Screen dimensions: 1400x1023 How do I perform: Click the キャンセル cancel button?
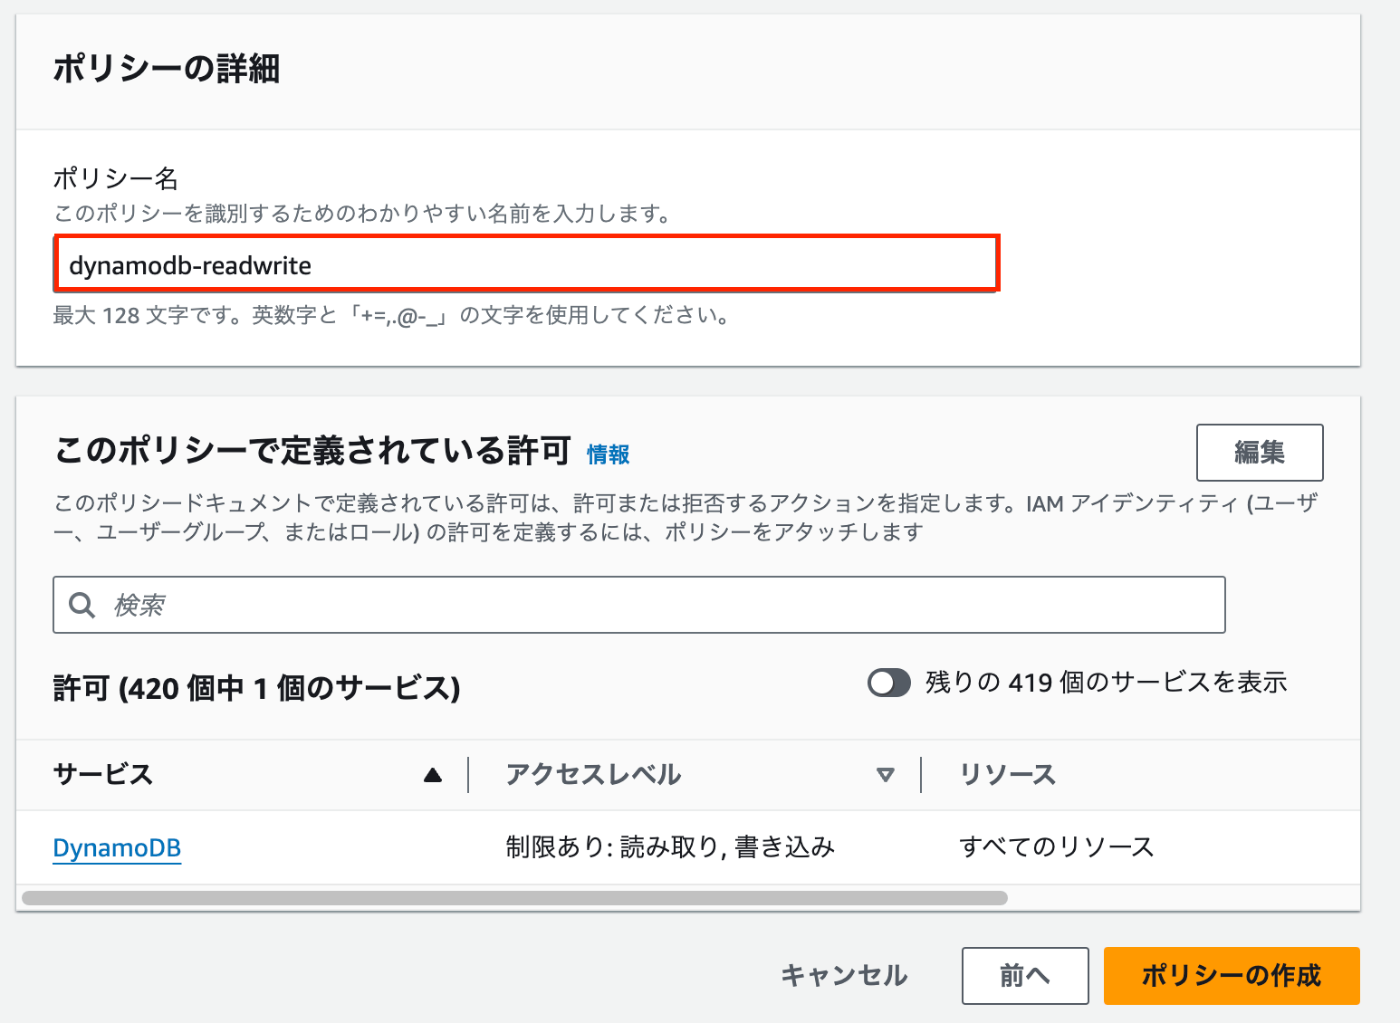click(844, 975)
